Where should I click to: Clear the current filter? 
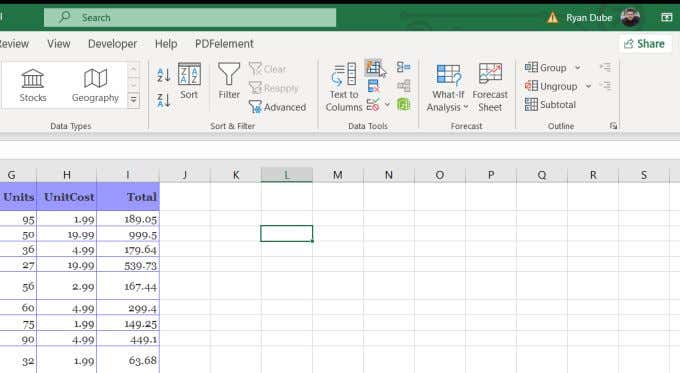coord(268,69)
